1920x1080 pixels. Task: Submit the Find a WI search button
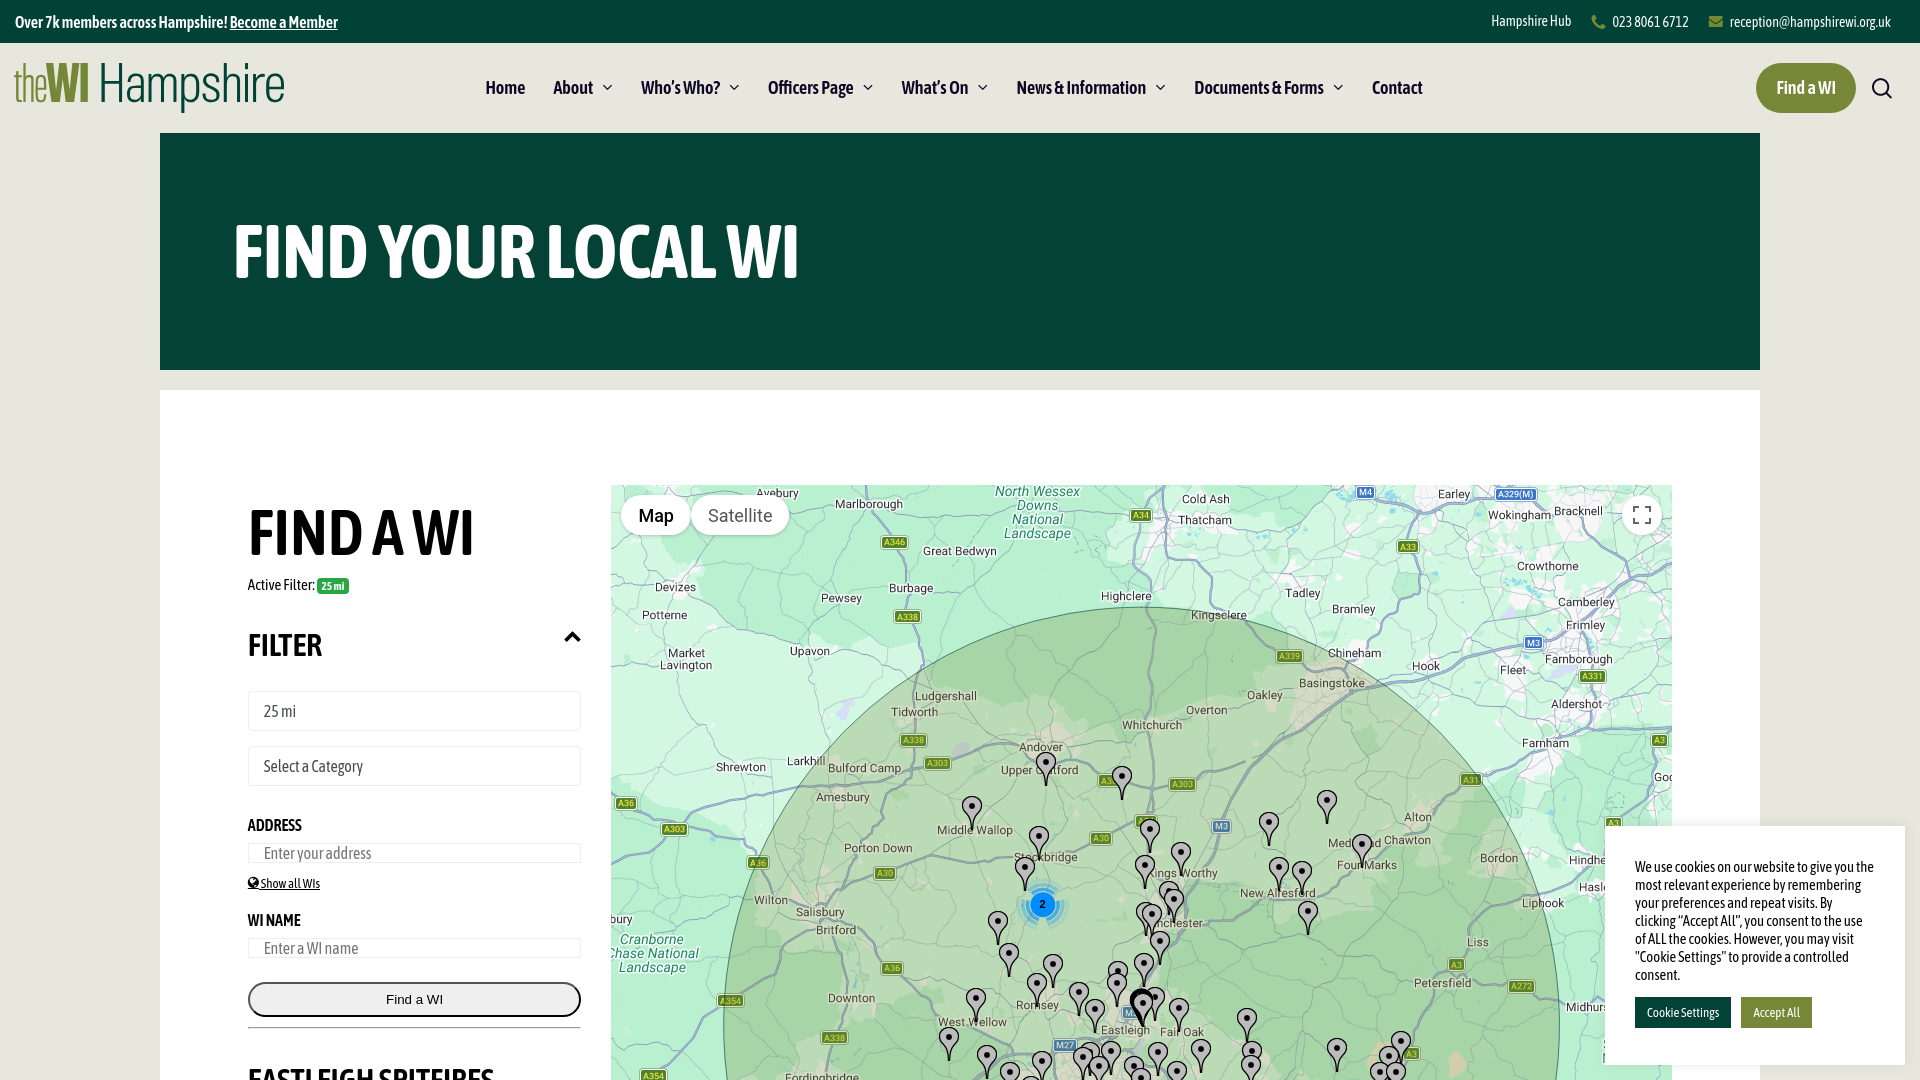click(x=414, y=999)
